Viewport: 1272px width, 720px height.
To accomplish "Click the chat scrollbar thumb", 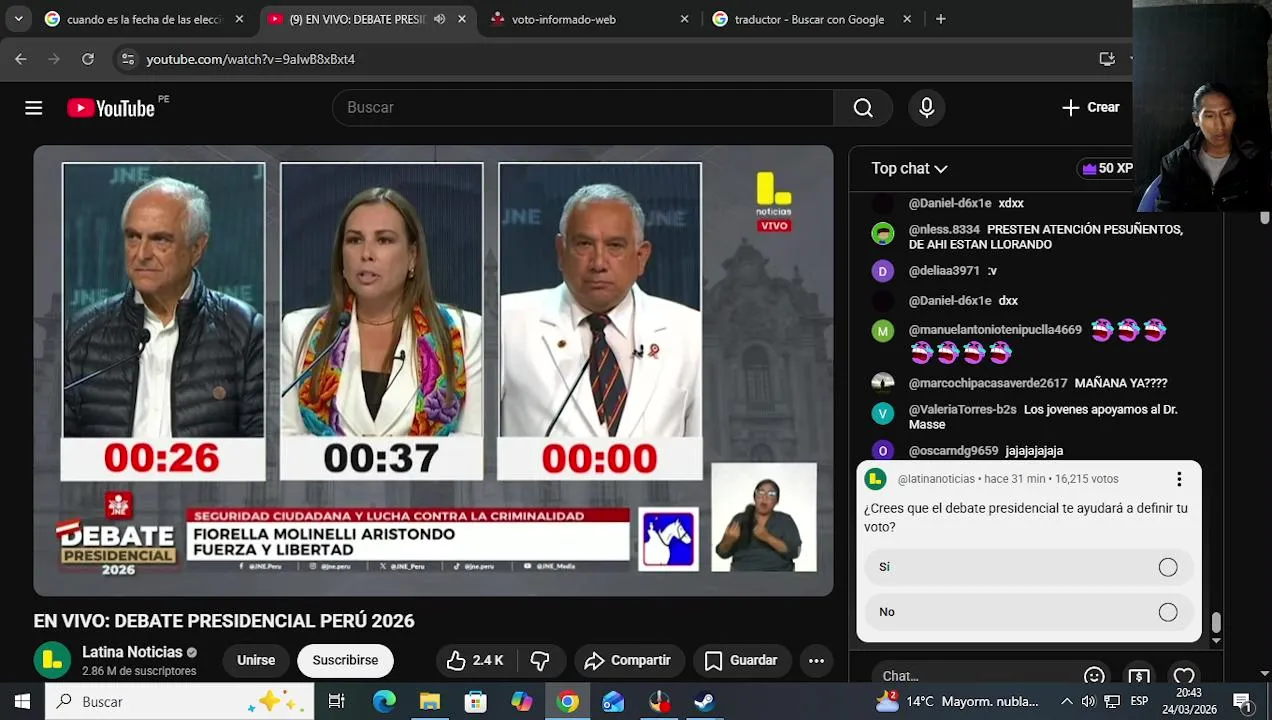I will click(x=1216, y=623).
